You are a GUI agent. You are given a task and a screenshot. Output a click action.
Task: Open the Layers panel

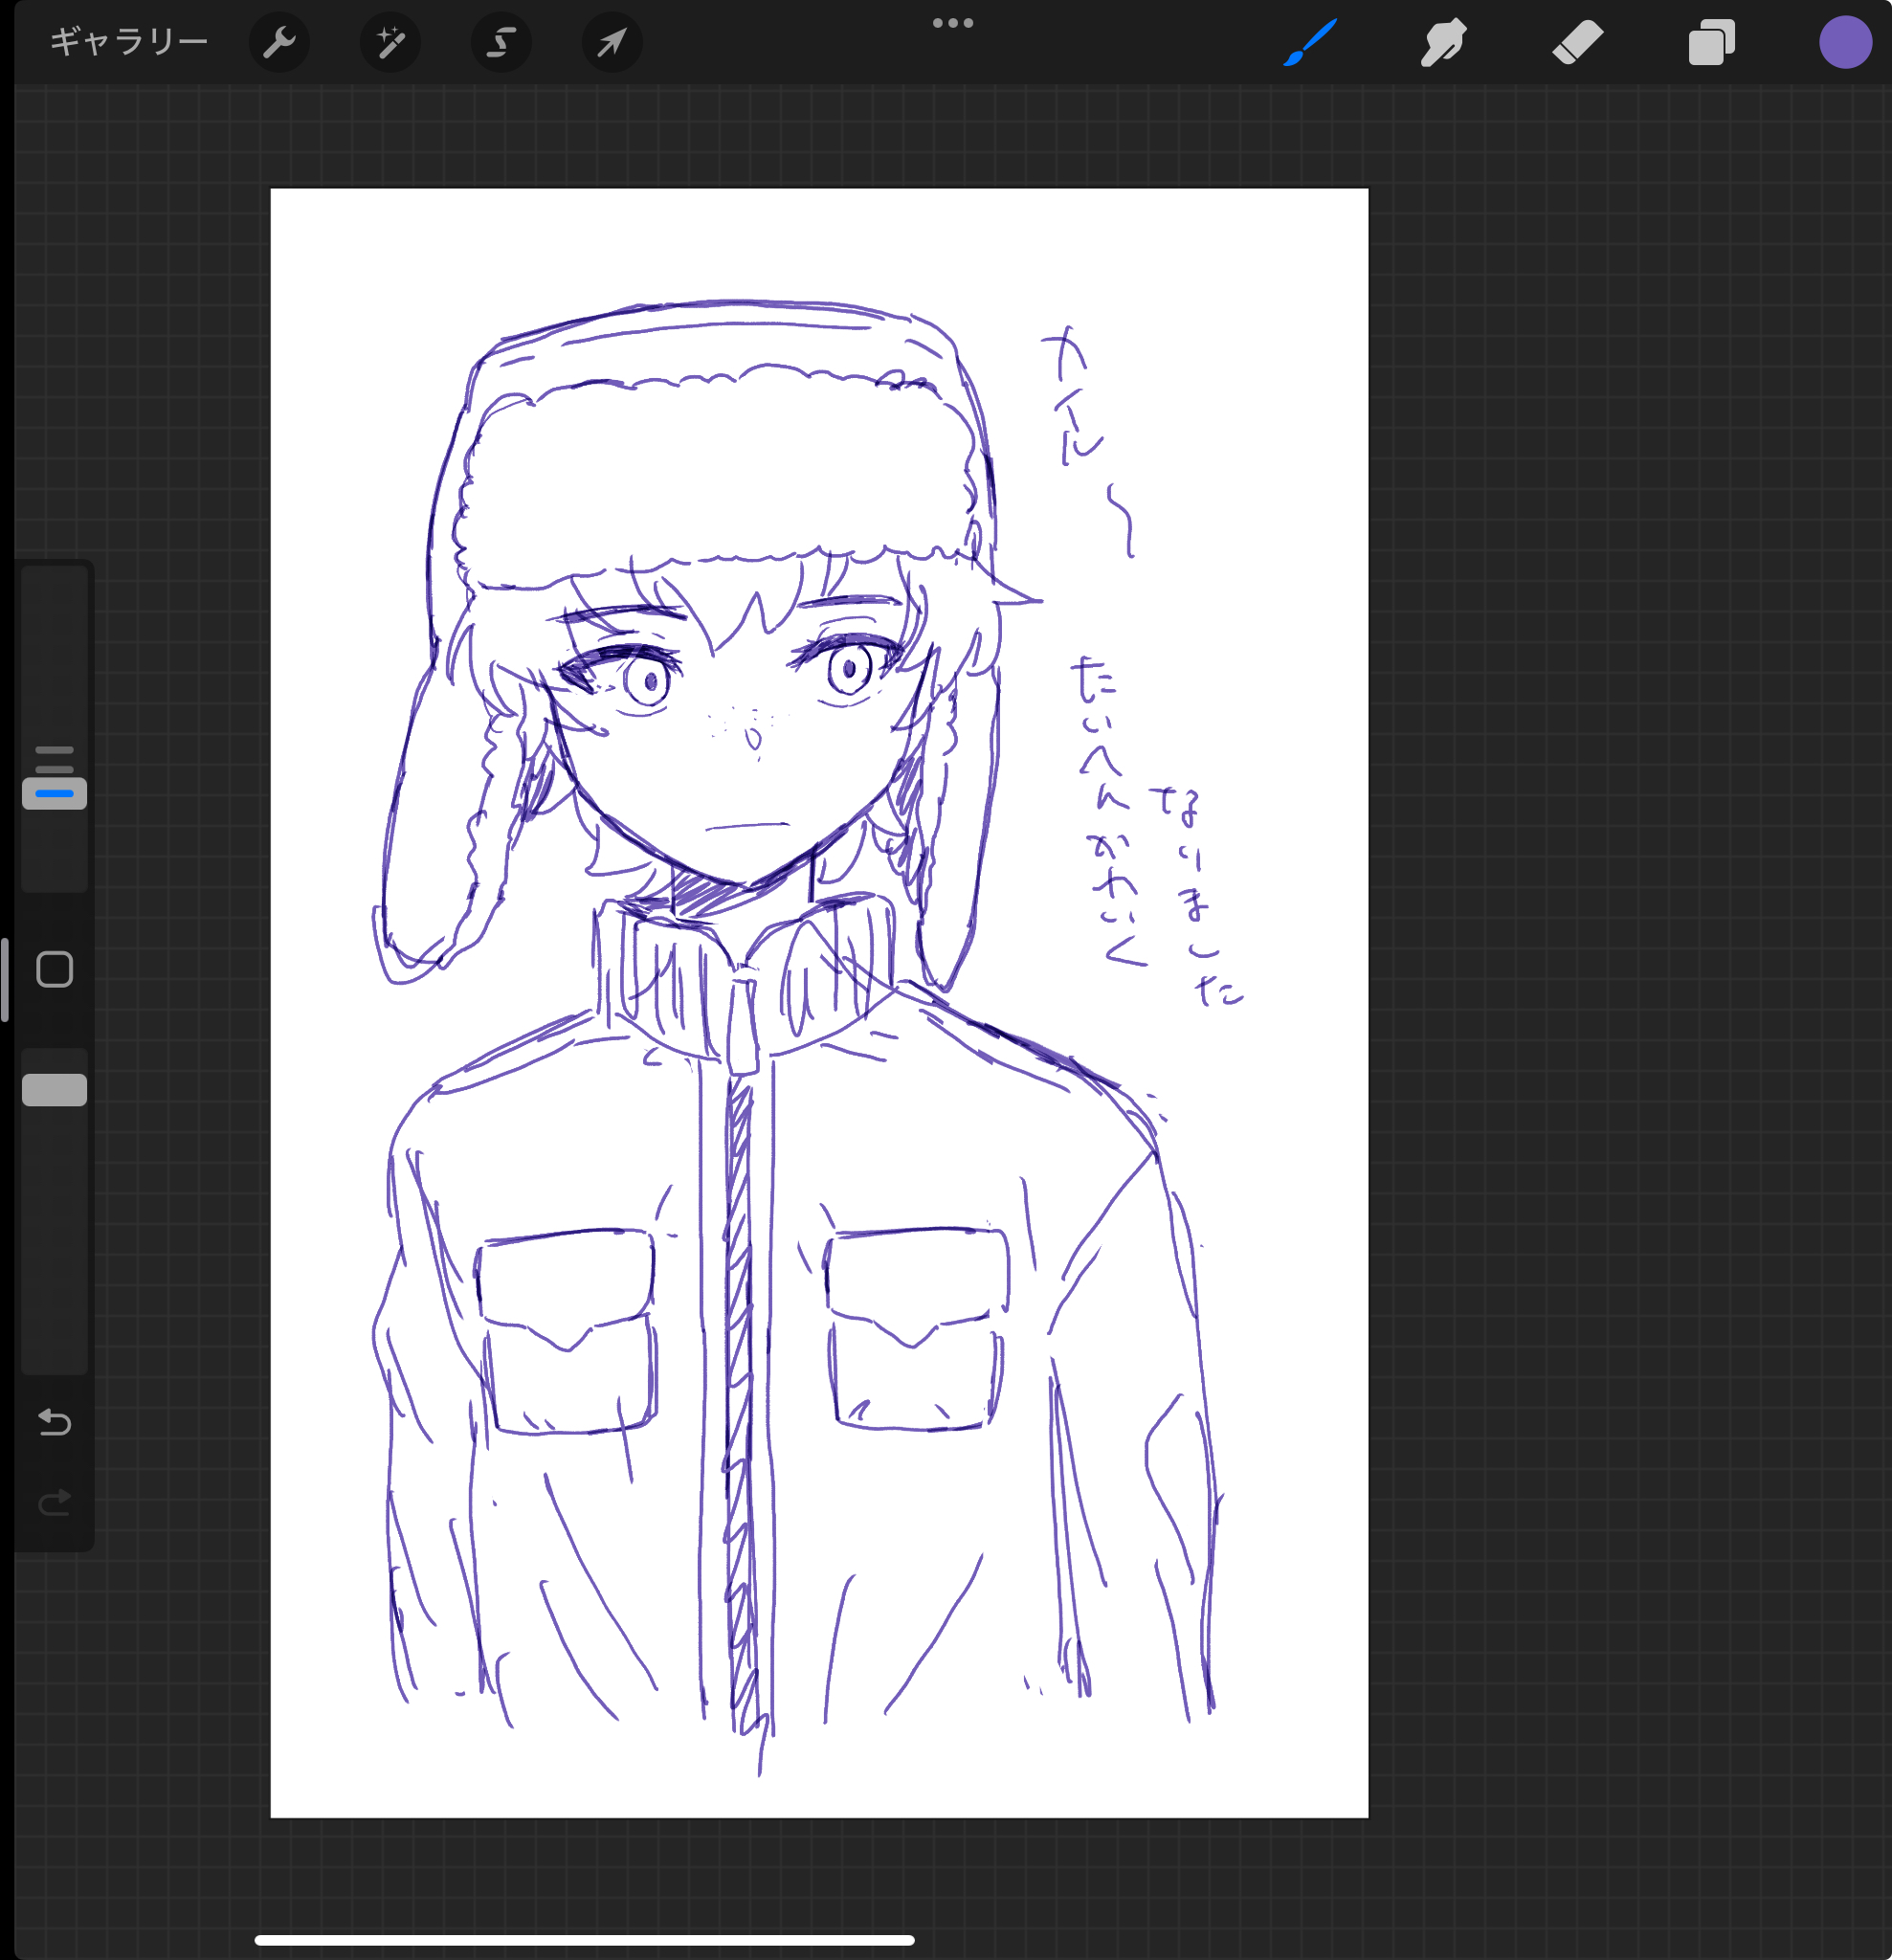[1711, 43]
